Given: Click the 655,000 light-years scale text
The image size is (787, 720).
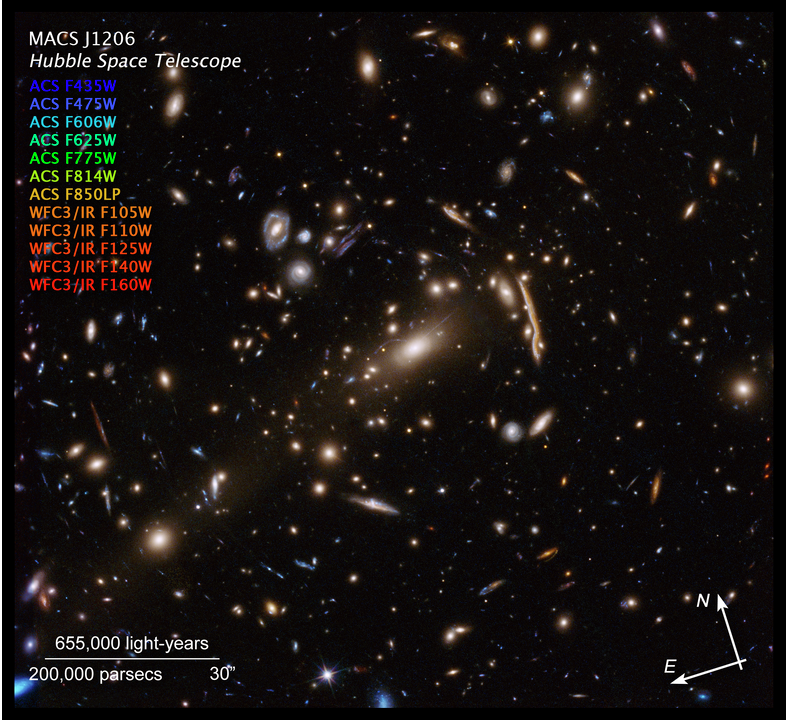Looking at the screenshot, I should 131,643.
